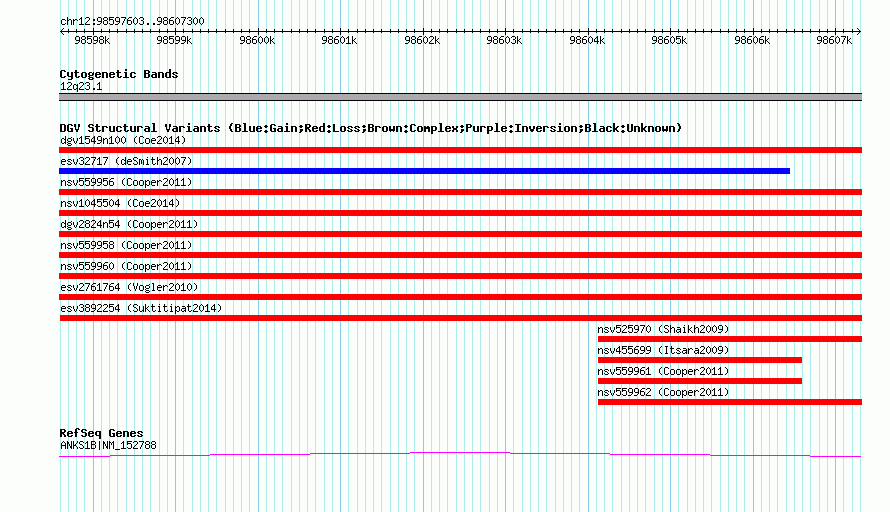The height and width of the screenshot is (512, 890).
Task: Click the 12q23.1 cytogenetic band label
Action: pyautogui.click(x=81, y=86)
